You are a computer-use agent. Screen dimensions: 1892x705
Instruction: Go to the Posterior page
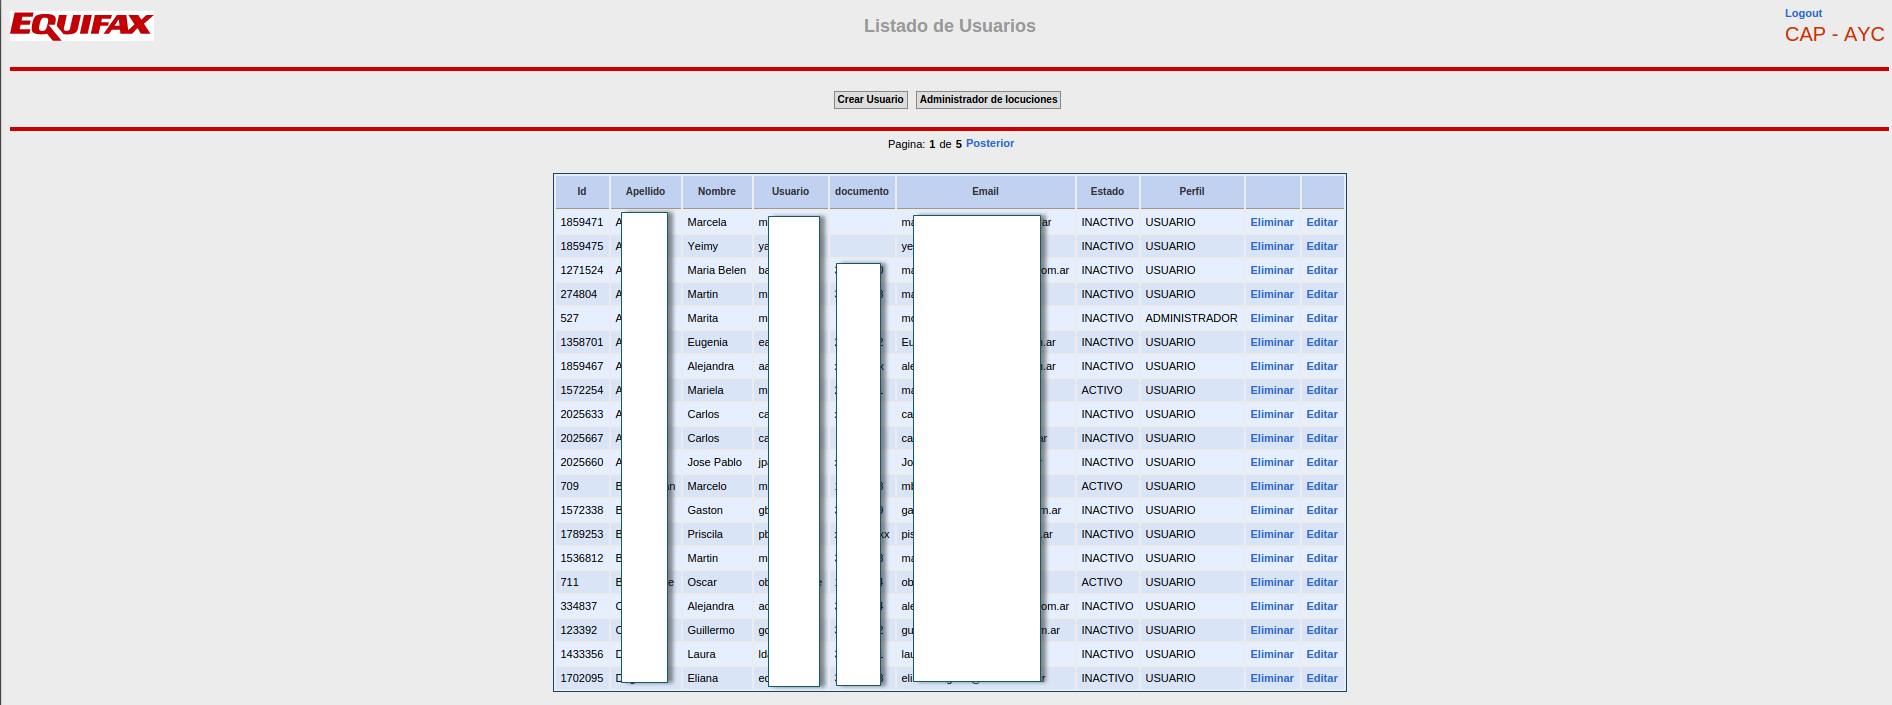(x=990, y=144)
